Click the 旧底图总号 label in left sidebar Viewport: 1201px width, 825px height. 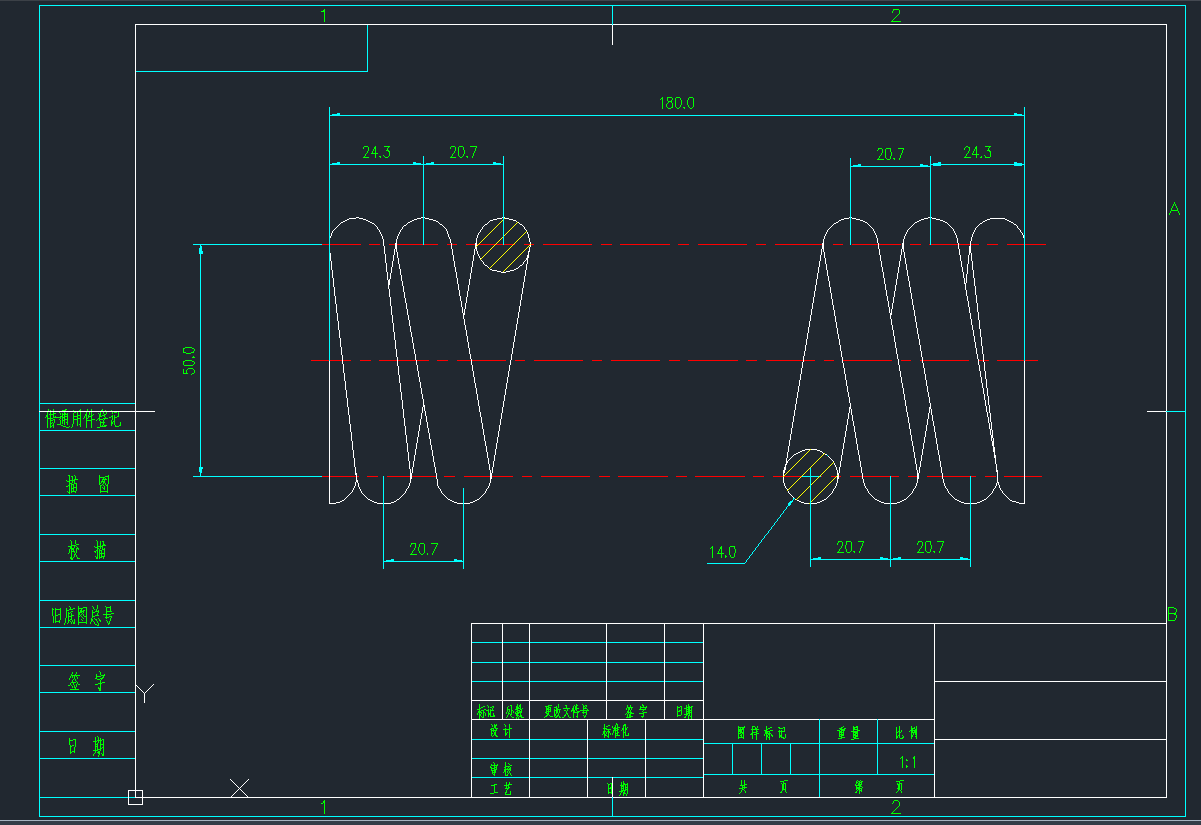click(85, 615)
